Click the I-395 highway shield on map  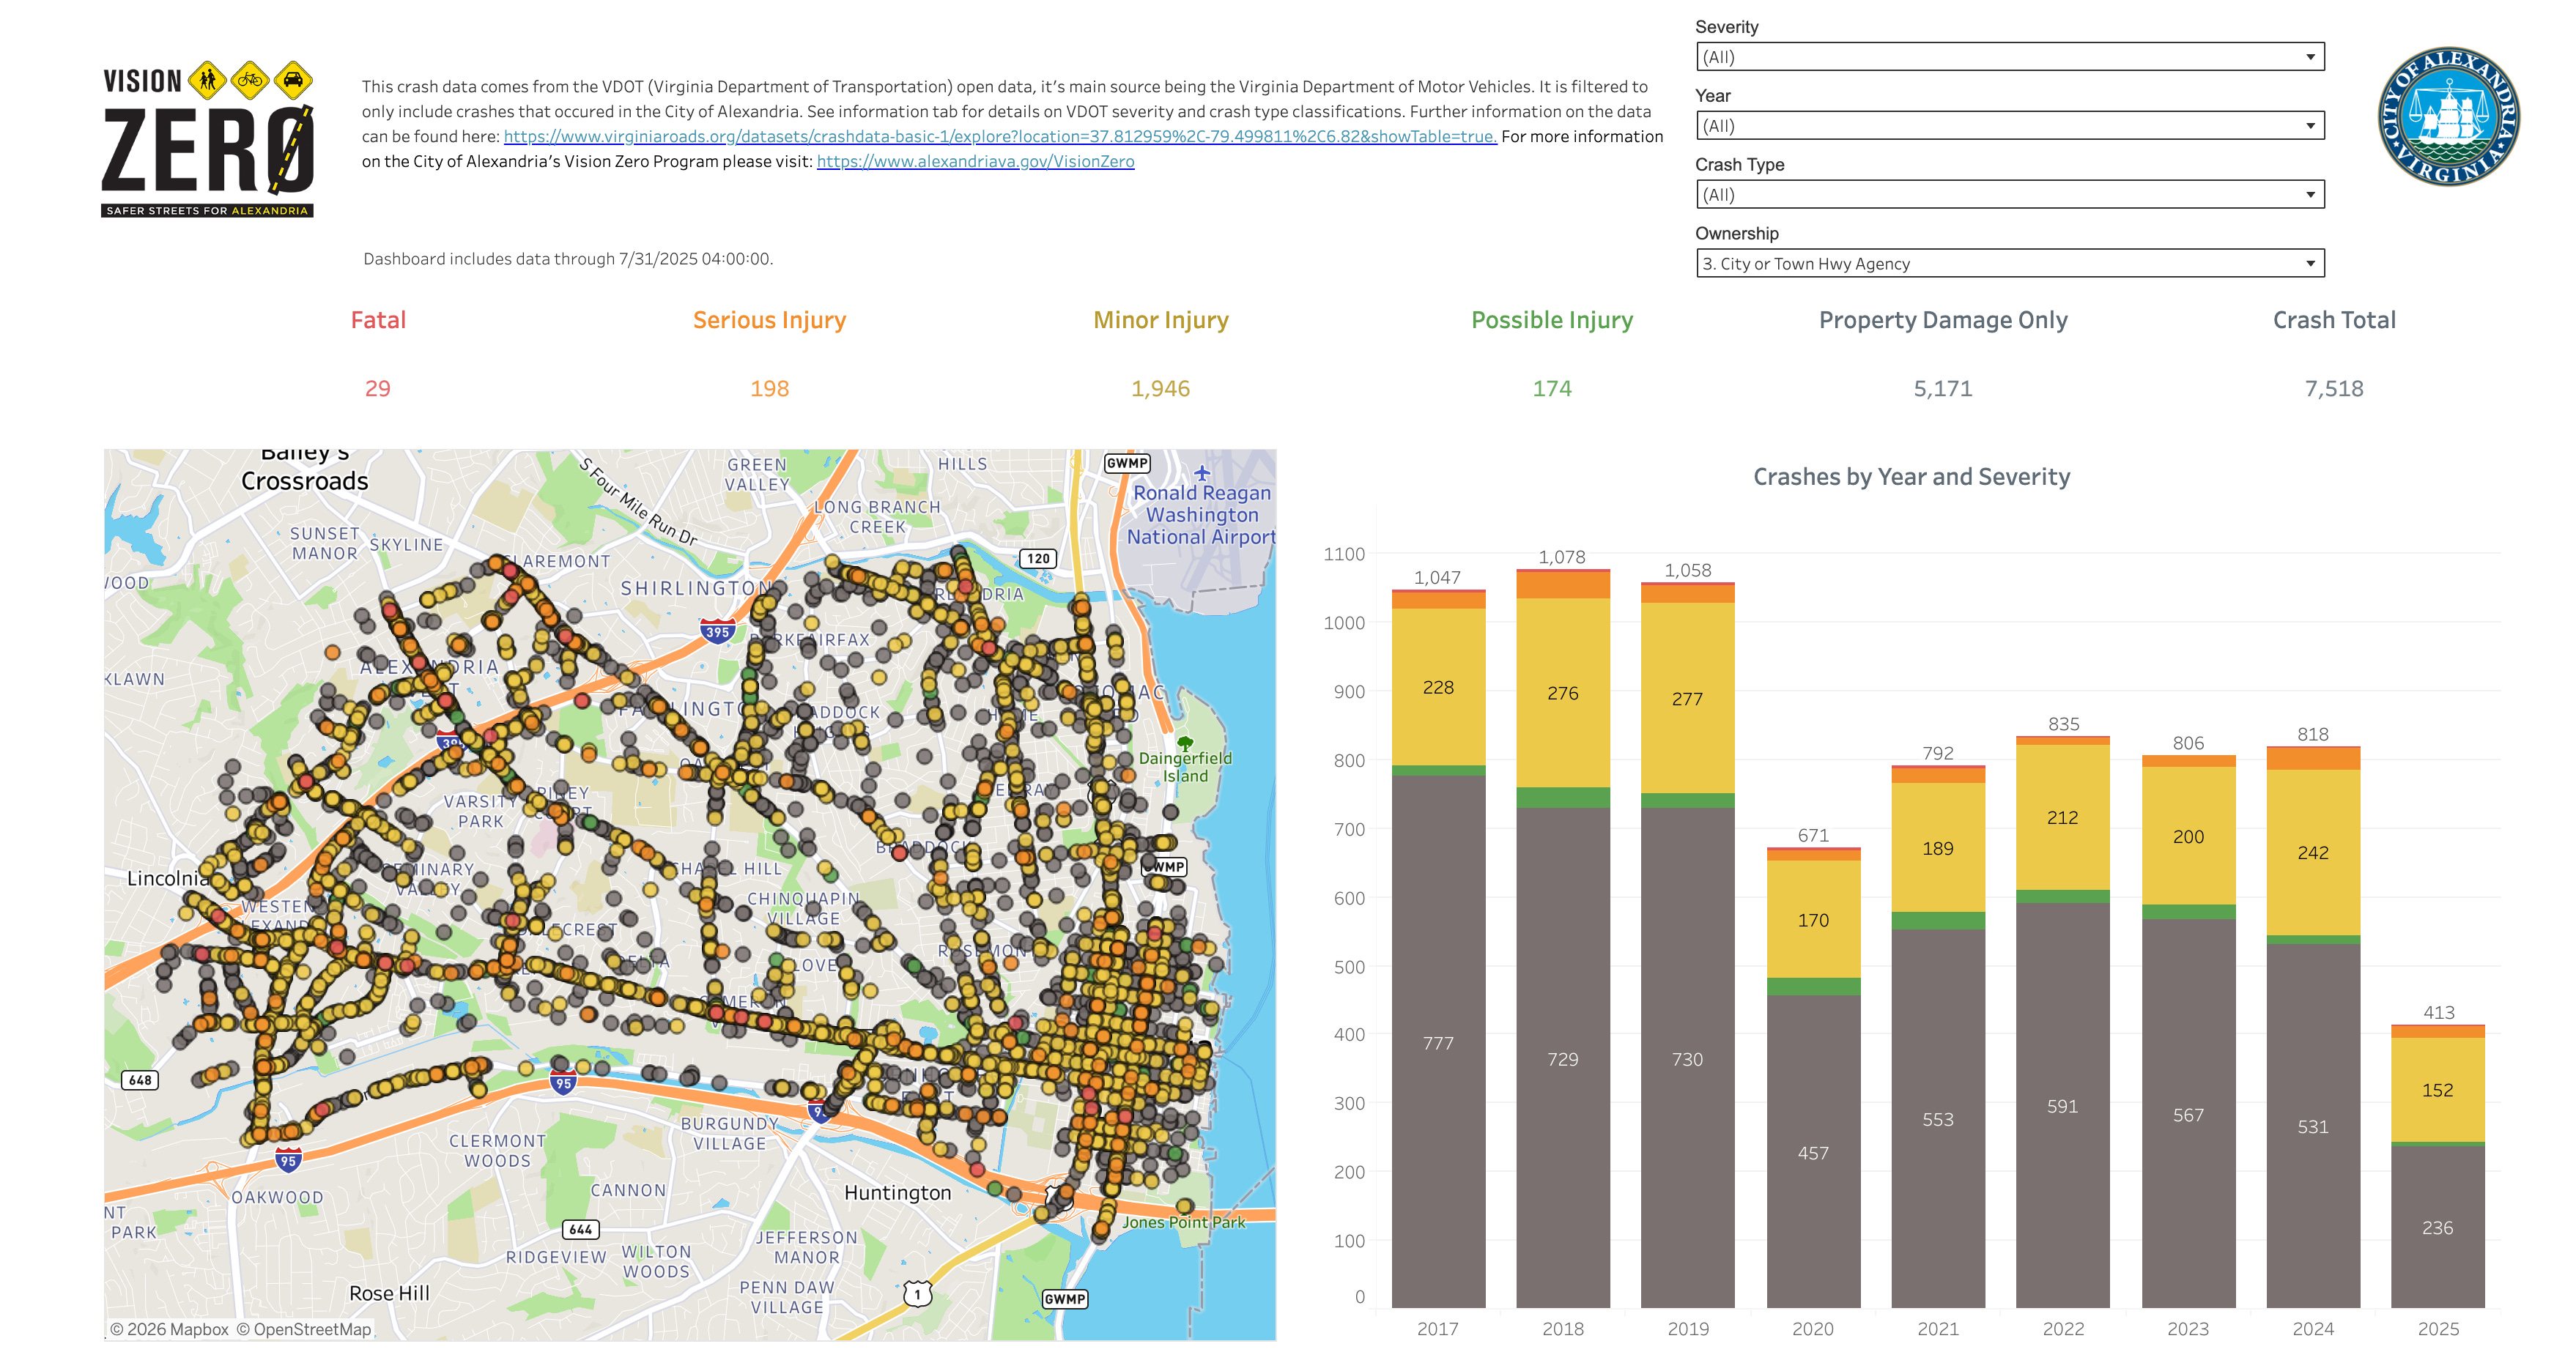(x=717, y=631)
